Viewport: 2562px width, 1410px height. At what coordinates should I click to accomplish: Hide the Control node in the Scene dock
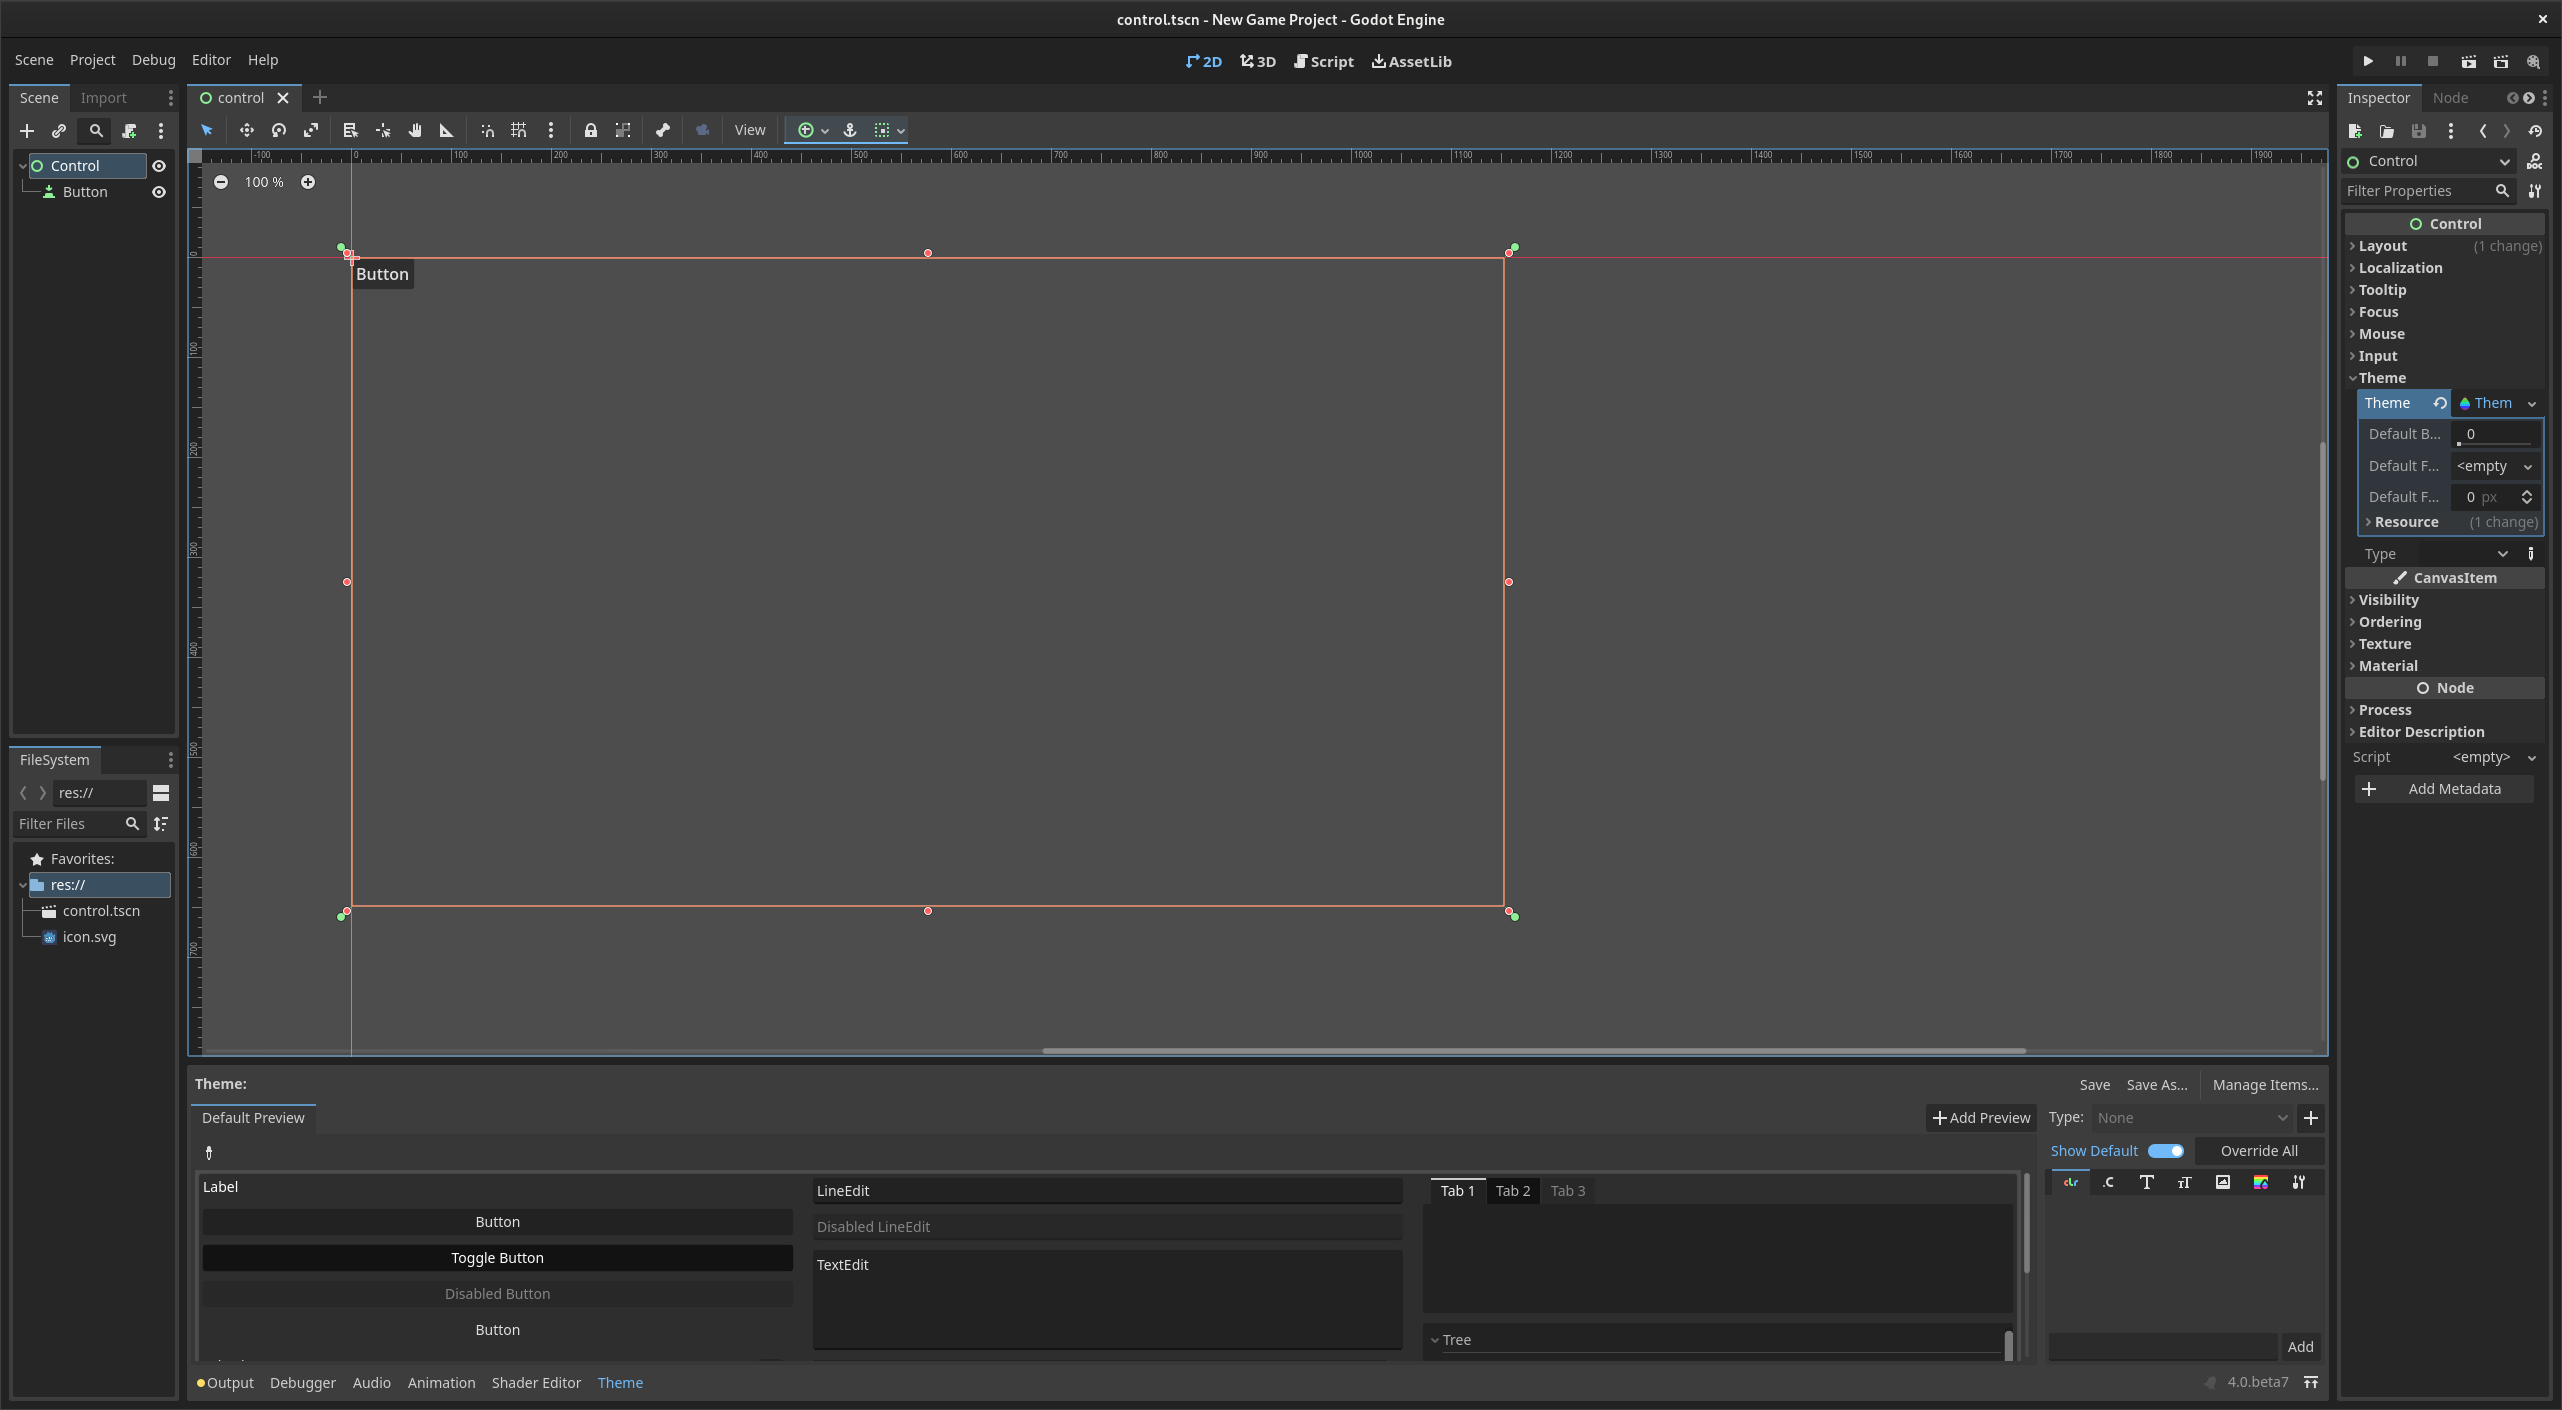point(160,166)
